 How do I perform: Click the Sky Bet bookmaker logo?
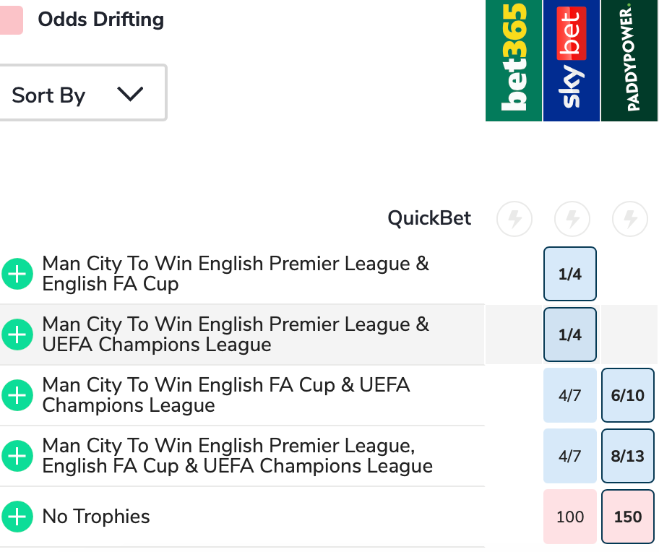point(571,60)
